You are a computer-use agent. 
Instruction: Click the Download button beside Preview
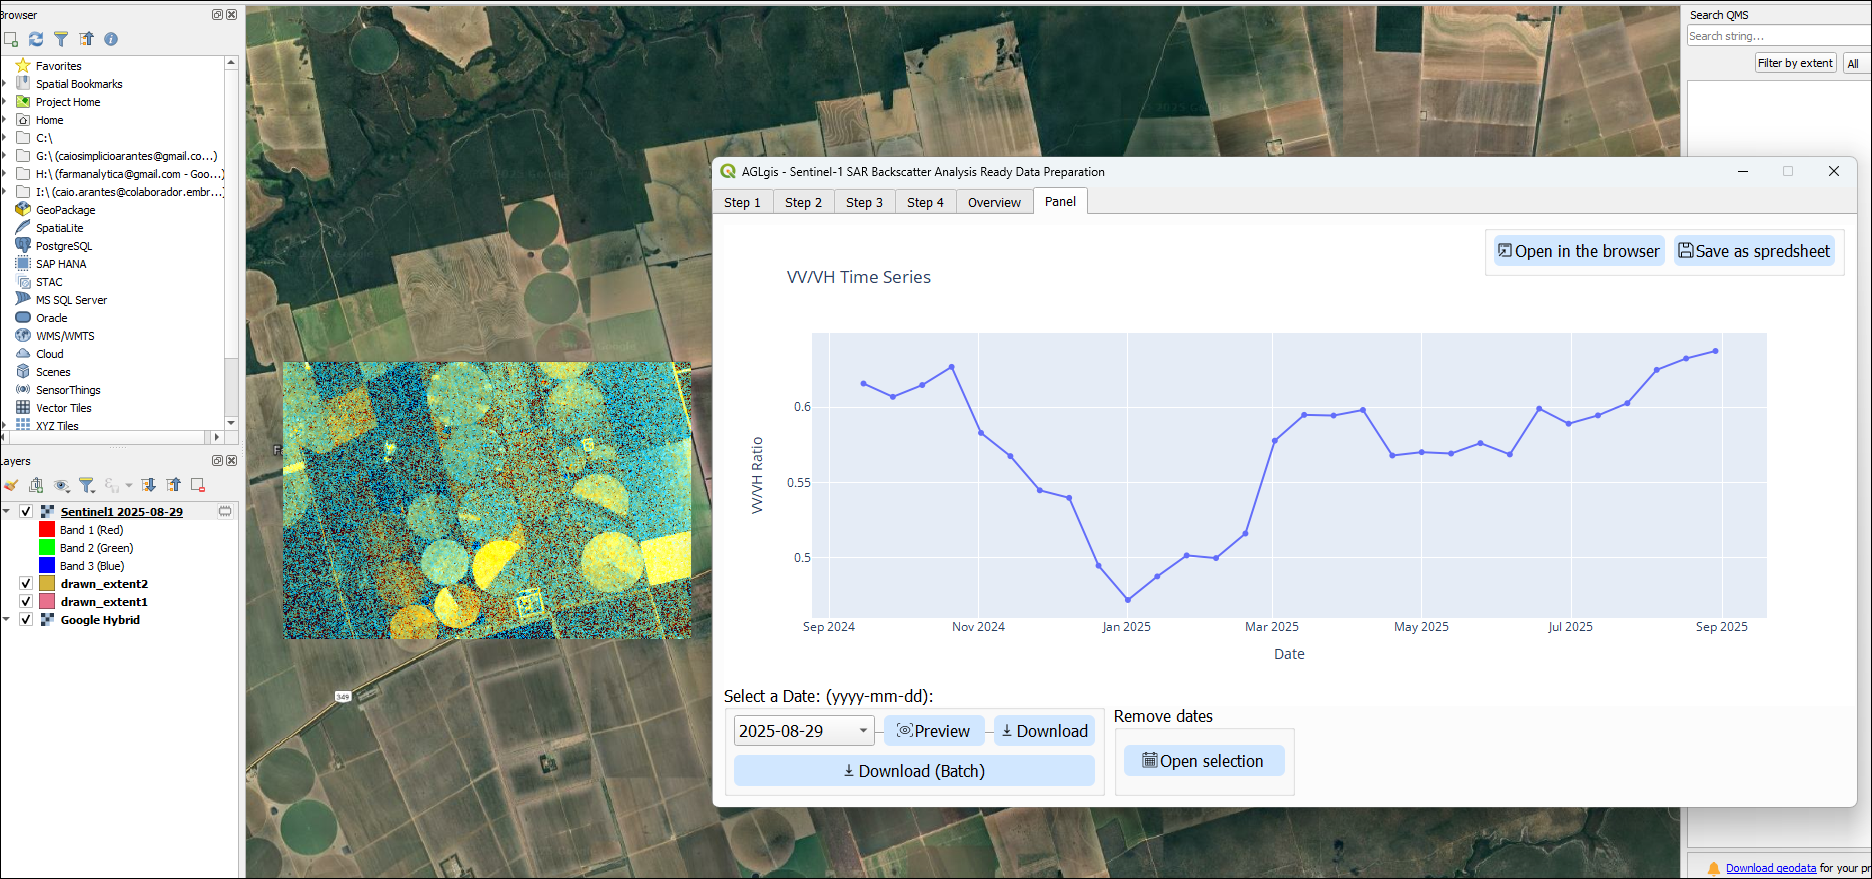click(x=1044, y=731)
